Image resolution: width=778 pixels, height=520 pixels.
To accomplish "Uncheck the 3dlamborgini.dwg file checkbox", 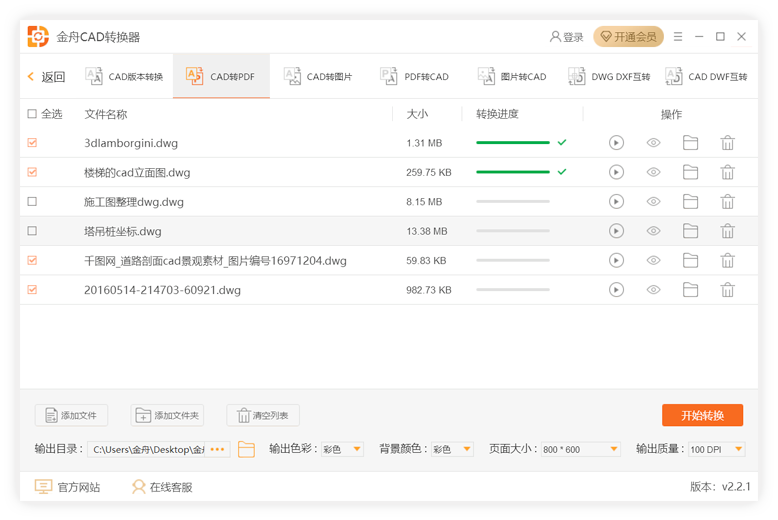I will pyautogui.click(x=32, y=143).
